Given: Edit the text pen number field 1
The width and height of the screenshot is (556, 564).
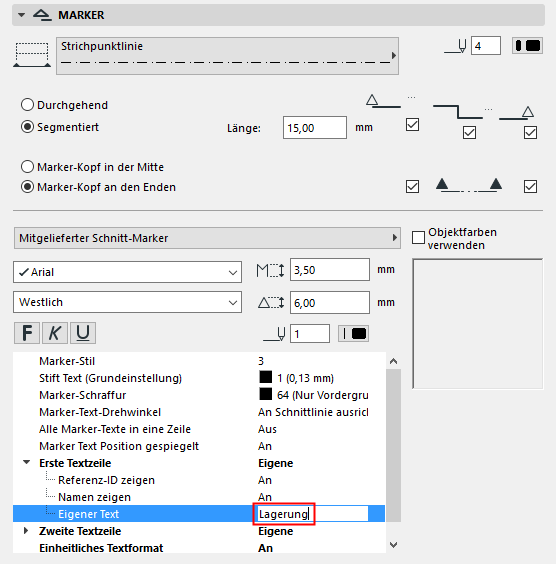Looking at the screenshot, I should tap(310, 334).
